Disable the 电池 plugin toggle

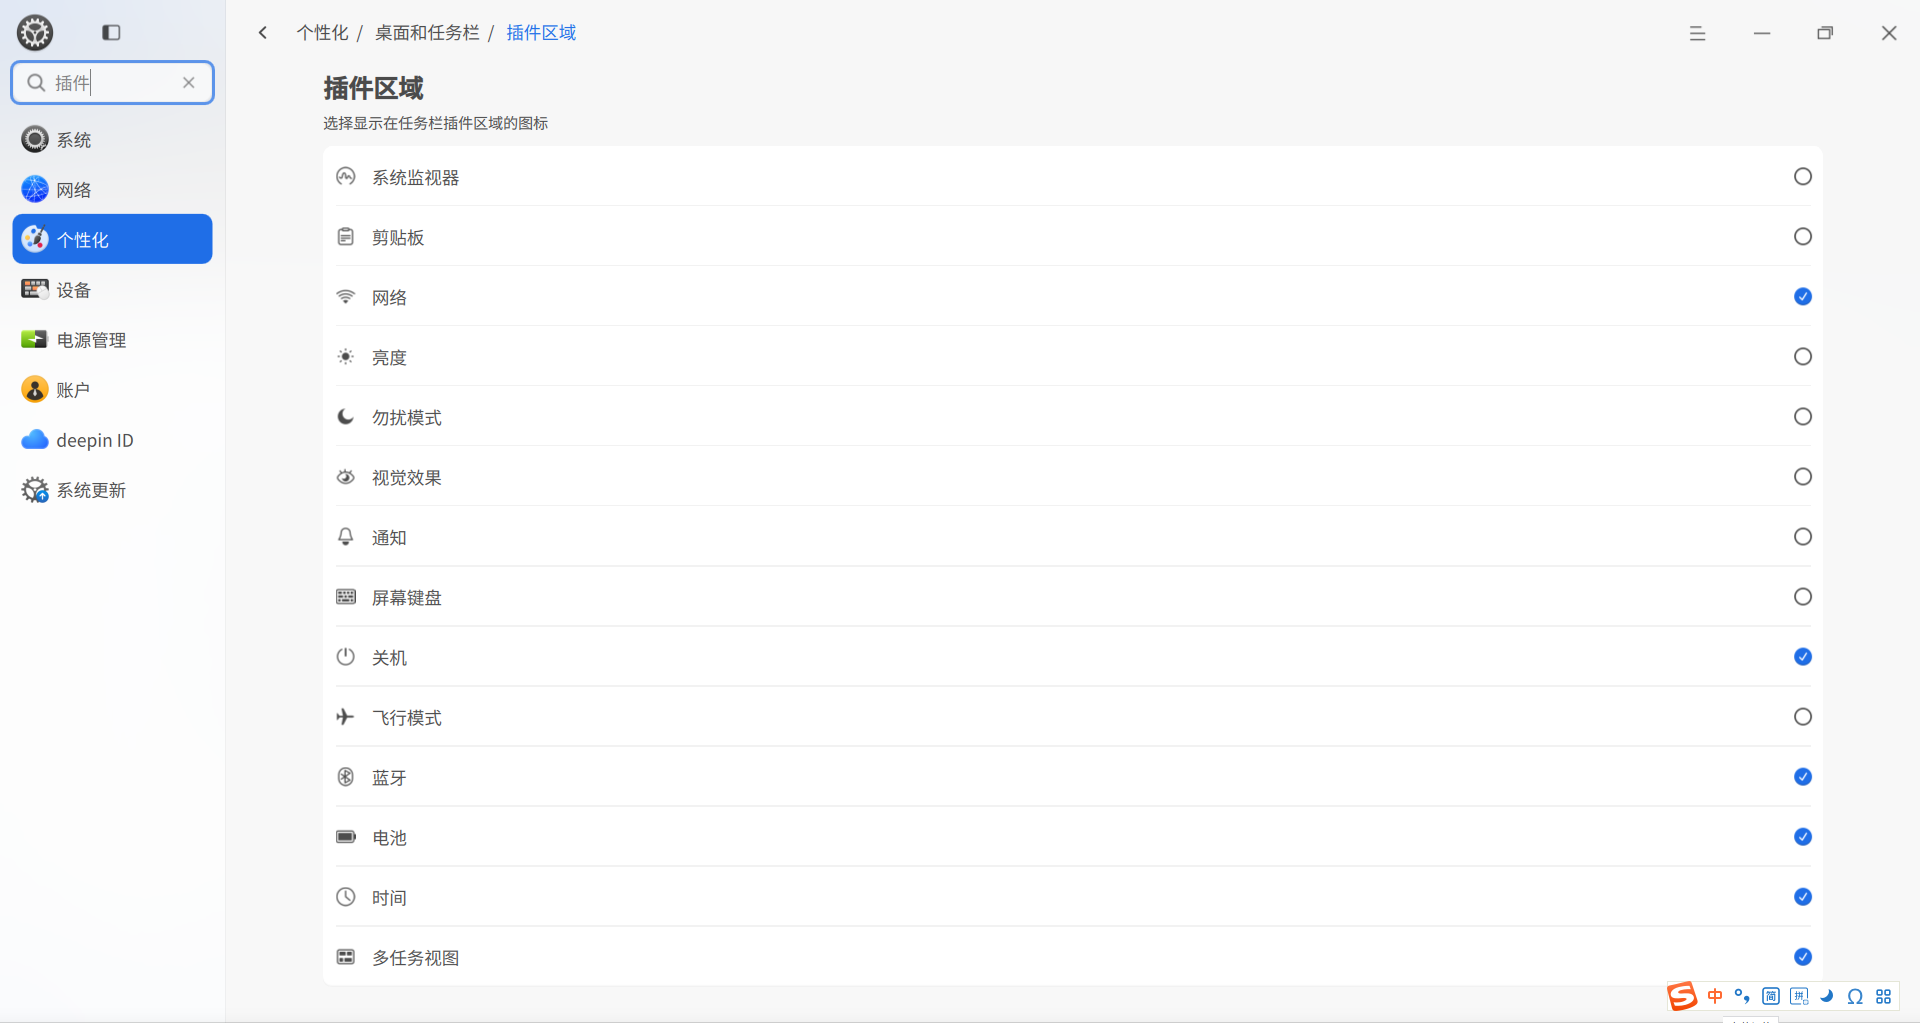pos(1803,837)
